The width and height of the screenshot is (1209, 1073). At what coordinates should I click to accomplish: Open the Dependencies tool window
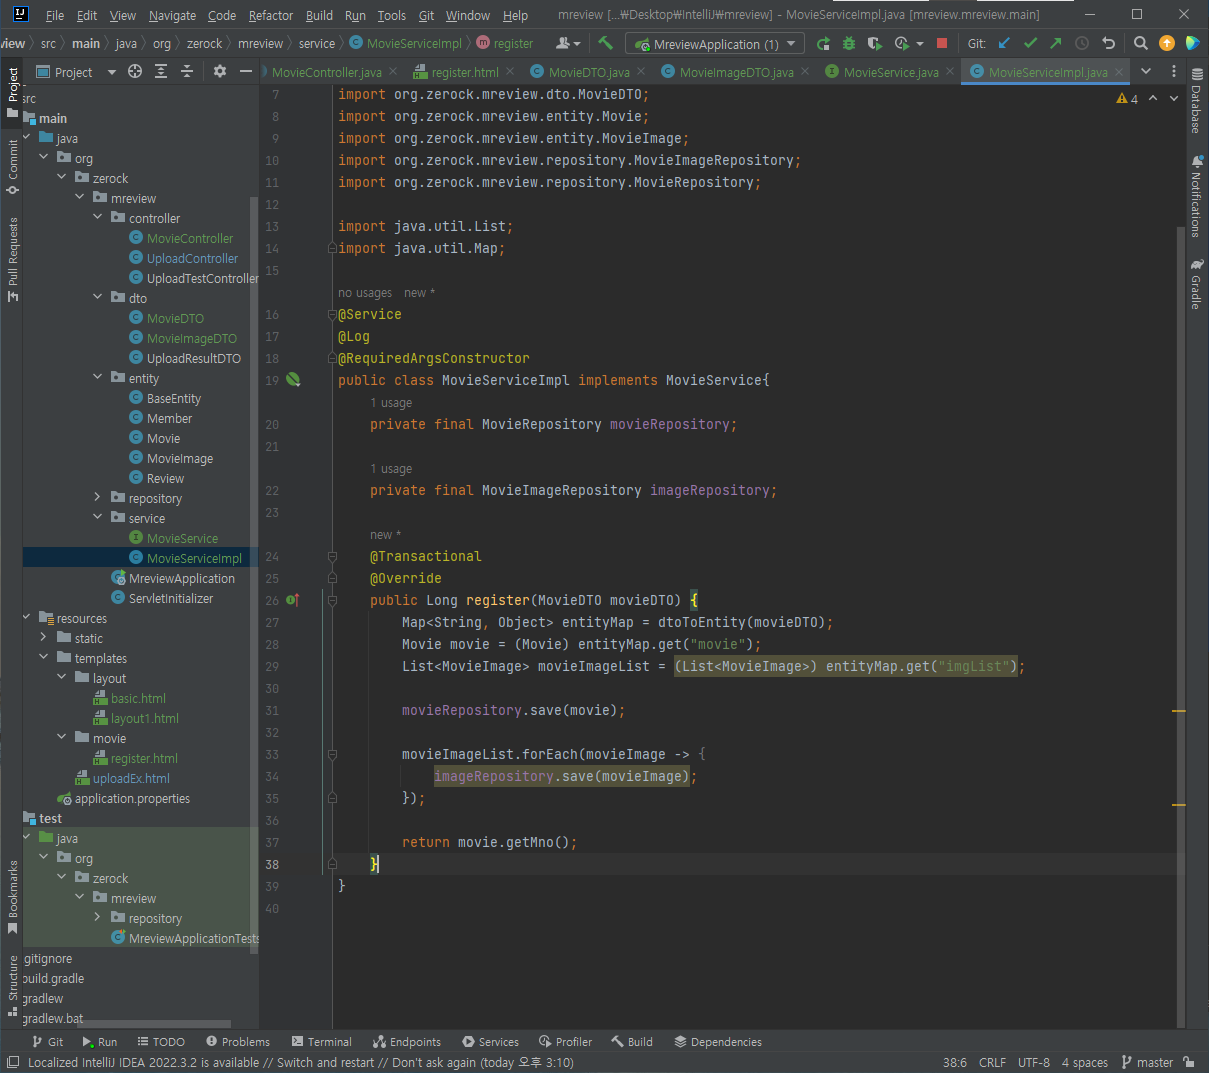(x=718, y=1041)
